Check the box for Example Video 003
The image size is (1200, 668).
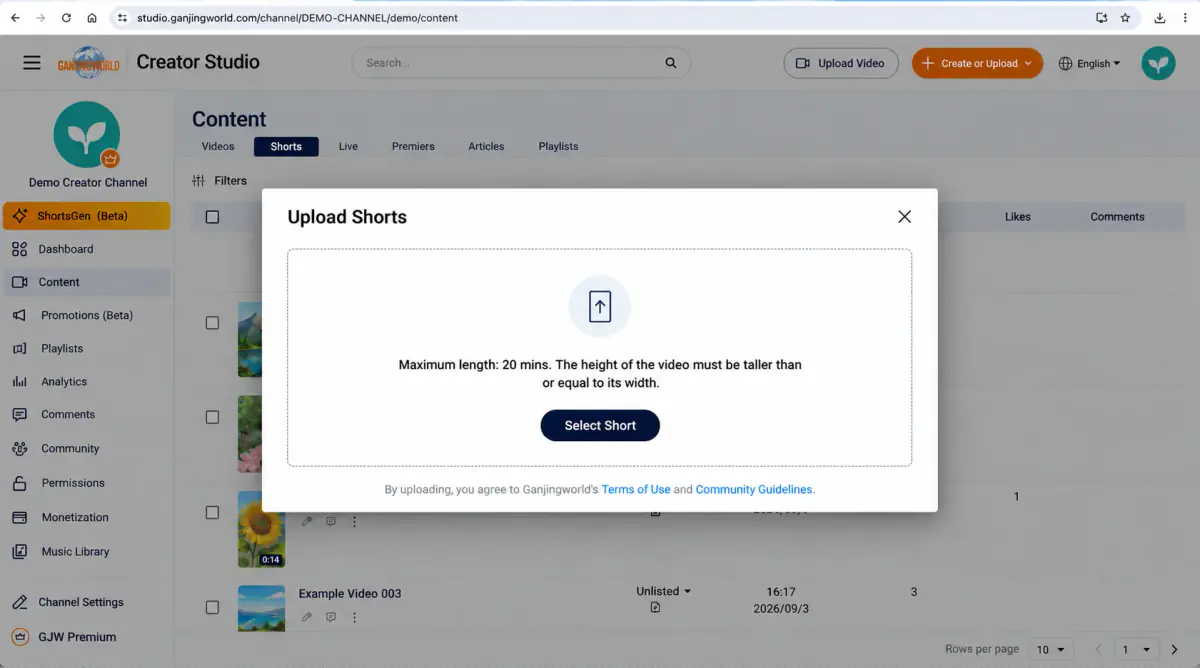pos(212,607)
